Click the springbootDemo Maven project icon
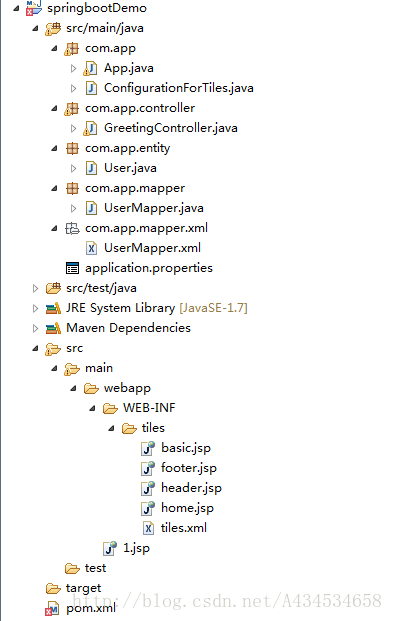This screenshot has height=621, width=393. coord(34,8)
